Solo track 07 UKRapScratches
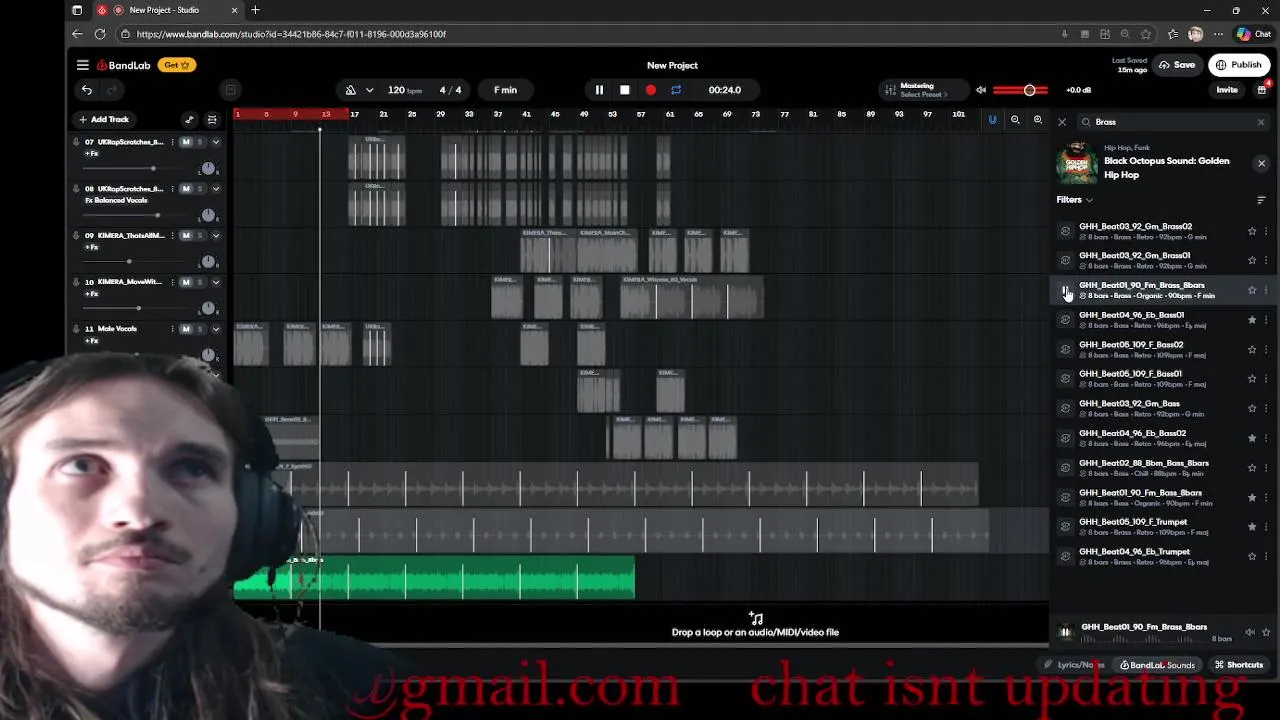Image resolution: width=1280 pixels, height=720 pixels. tap(200, 142)
